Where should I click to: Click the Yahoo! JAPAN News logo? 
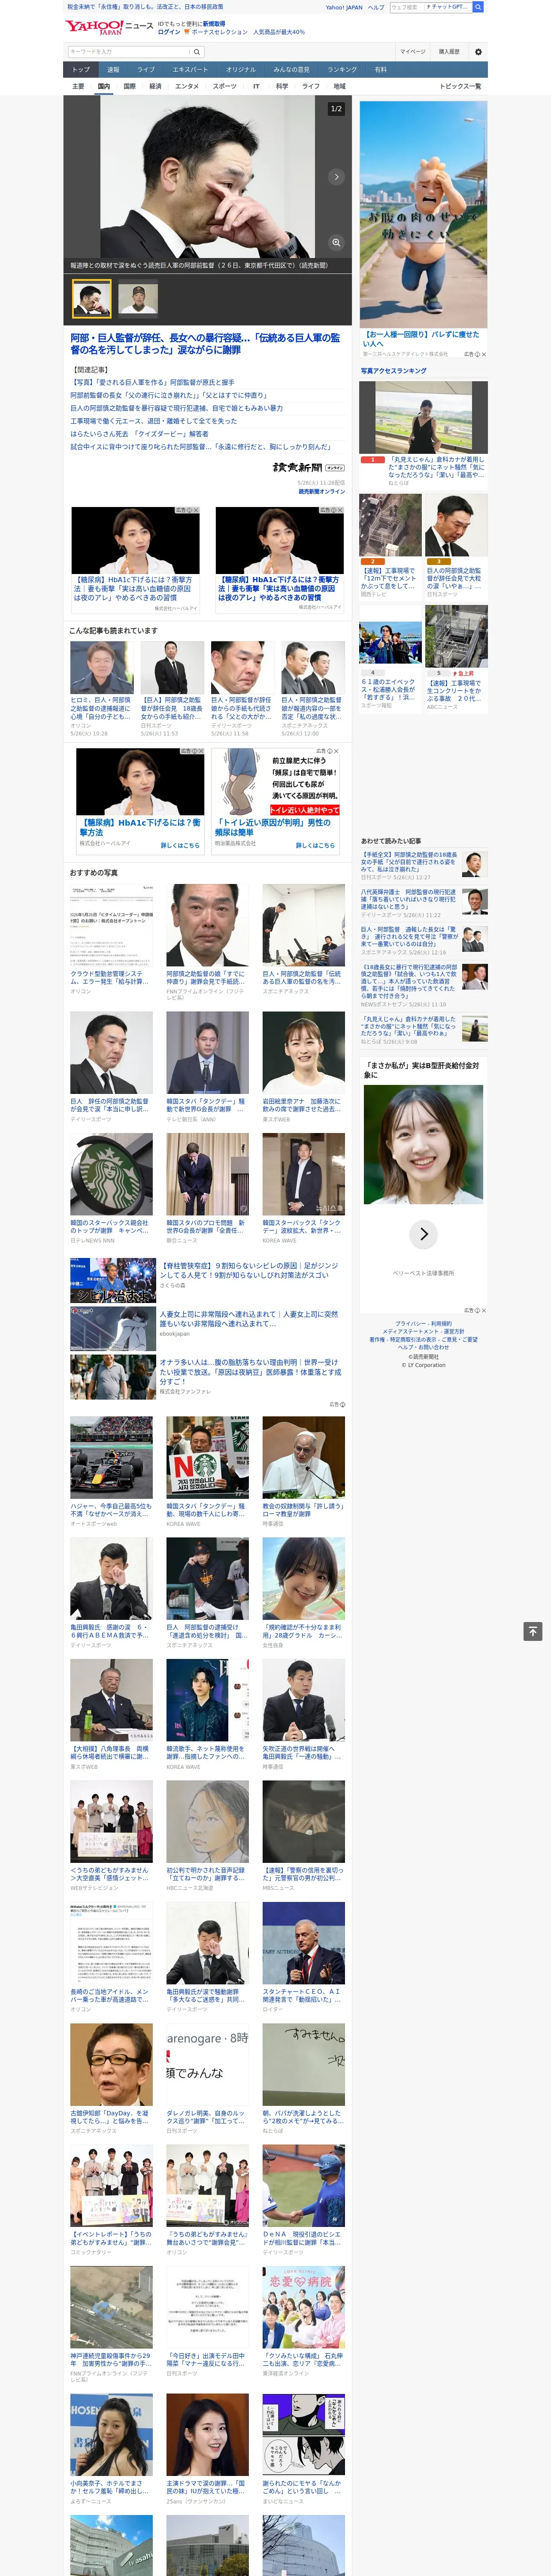coord(109,27)
